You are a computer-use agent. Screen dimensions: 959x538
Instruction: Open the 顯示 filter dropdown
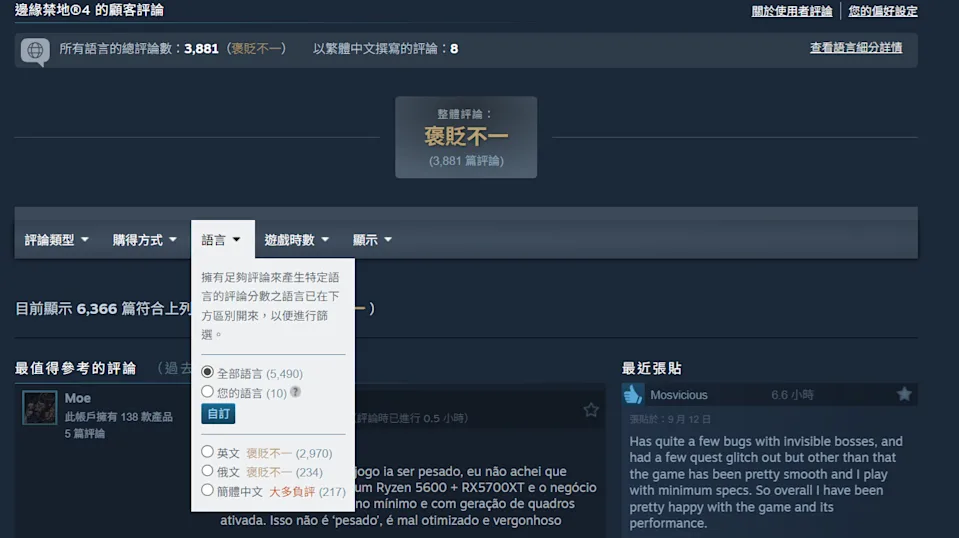[372, 240]
